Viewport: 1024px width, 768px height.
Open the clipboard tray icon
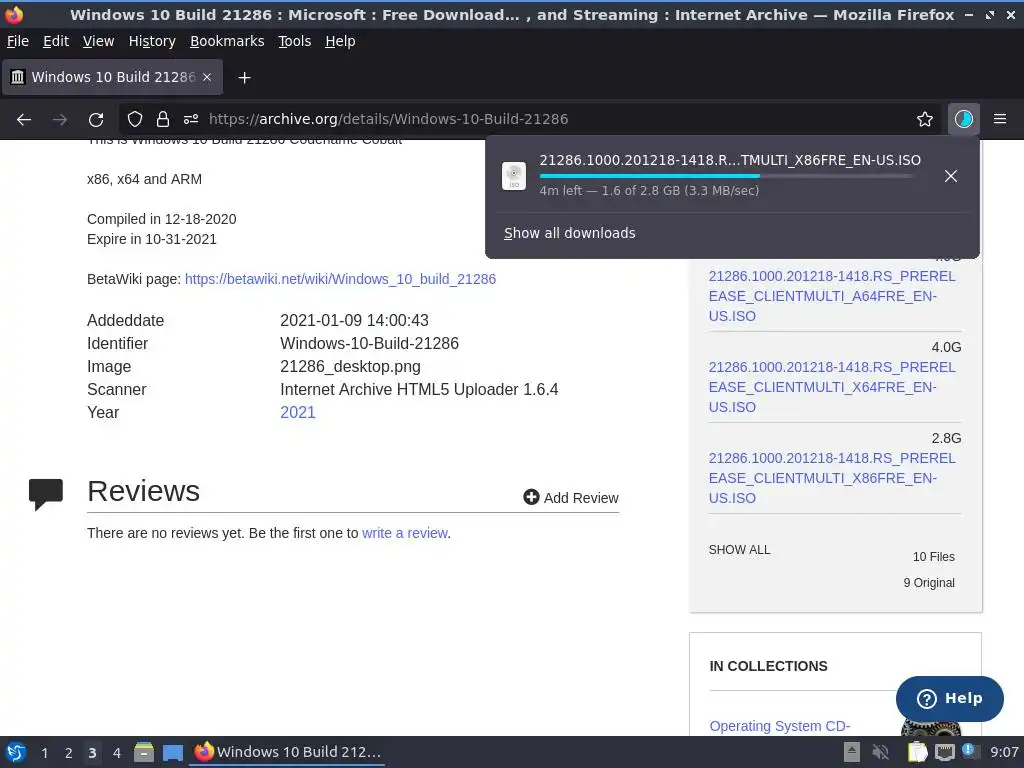pyautogui.click(x=918, y=752)
